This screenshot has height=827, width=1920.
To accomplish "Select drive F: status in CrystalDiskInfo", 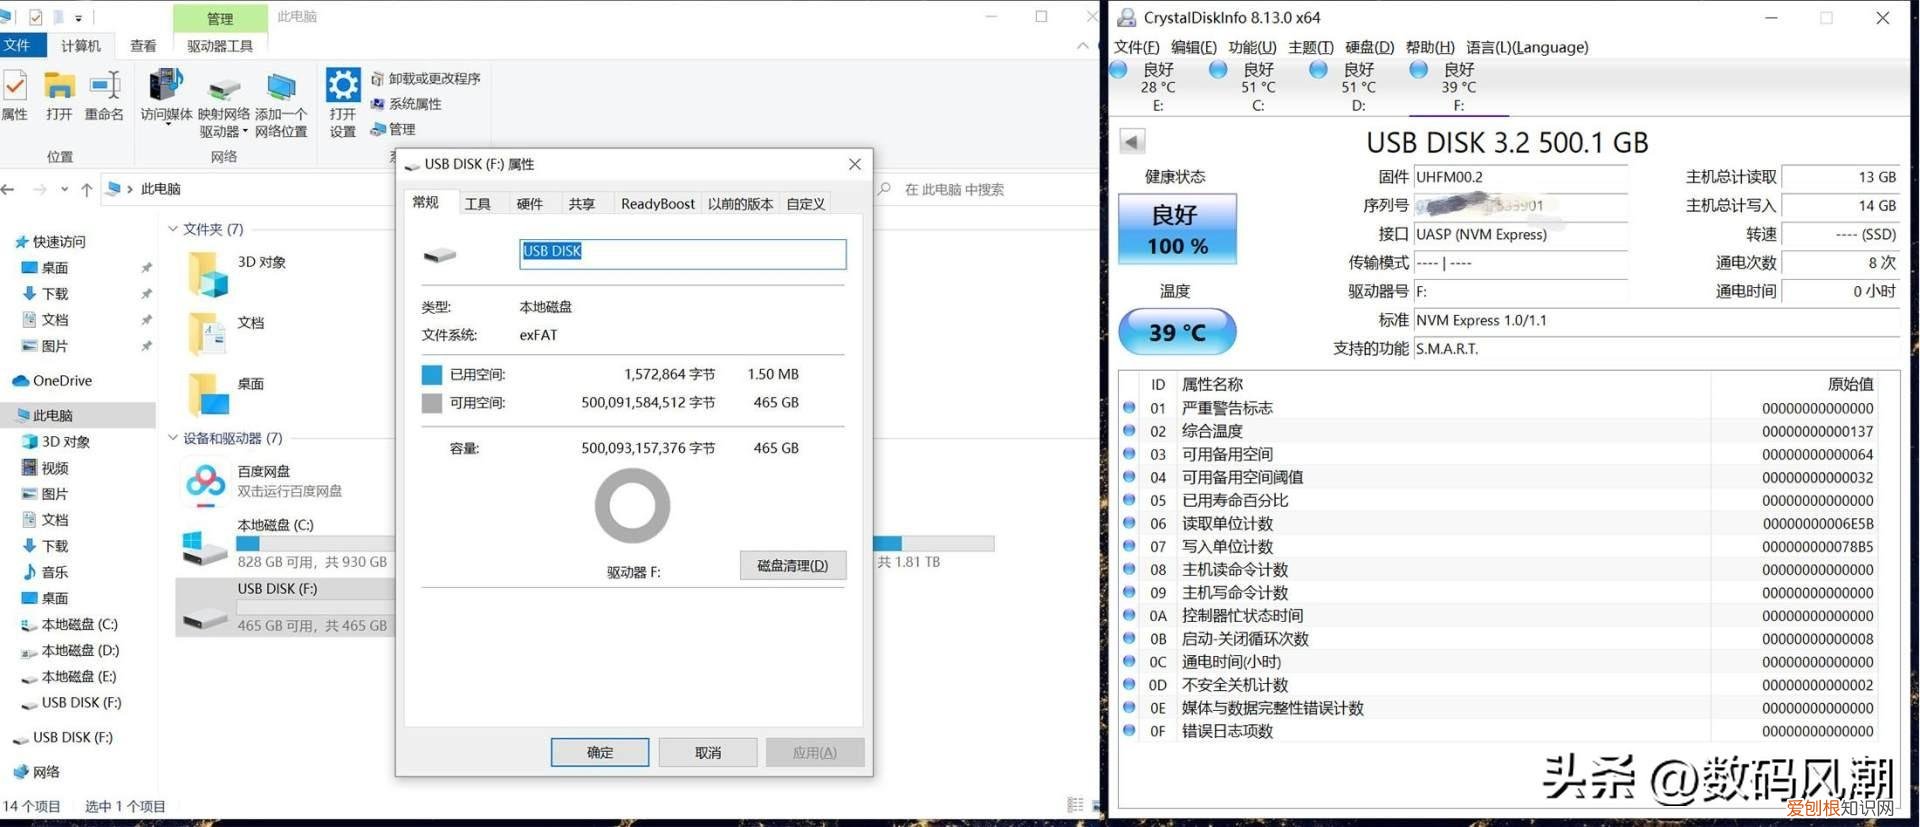I will (1458, 86).
